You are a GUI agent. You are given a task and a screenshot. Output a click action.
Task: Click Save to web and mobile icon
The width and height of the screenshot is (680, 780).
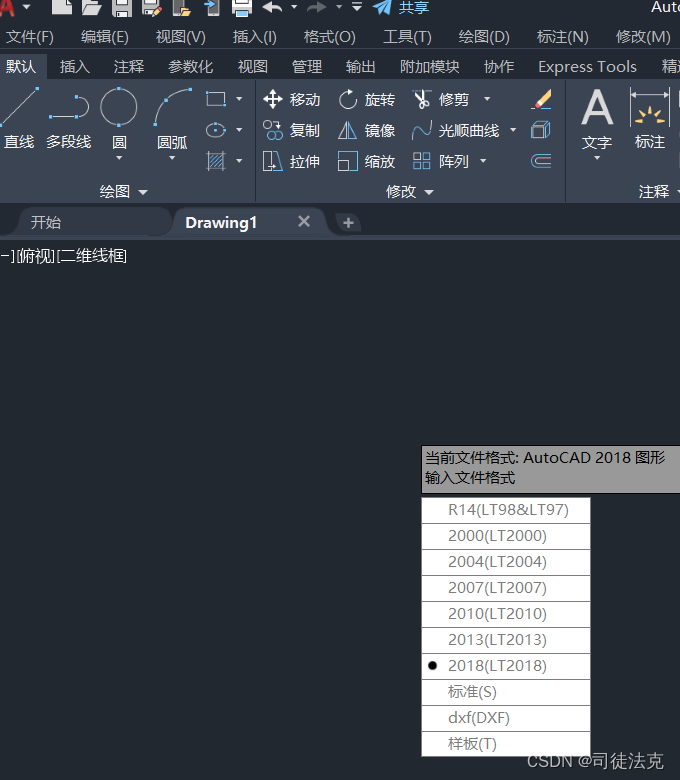pyautogui.click(x=212, y=7)
